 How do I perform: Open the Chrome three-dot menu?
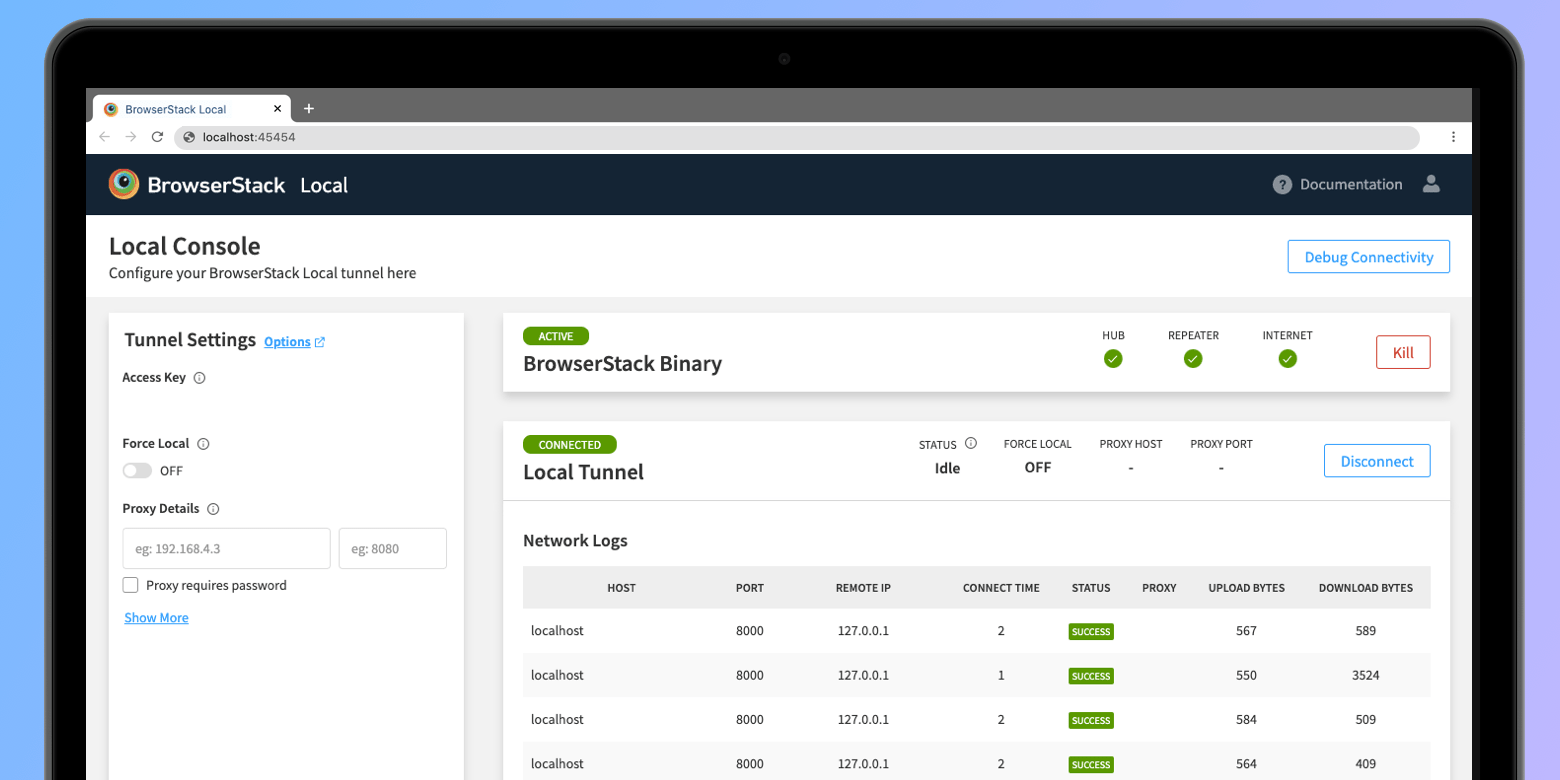pyautogui.click(x=1453, y=137)
